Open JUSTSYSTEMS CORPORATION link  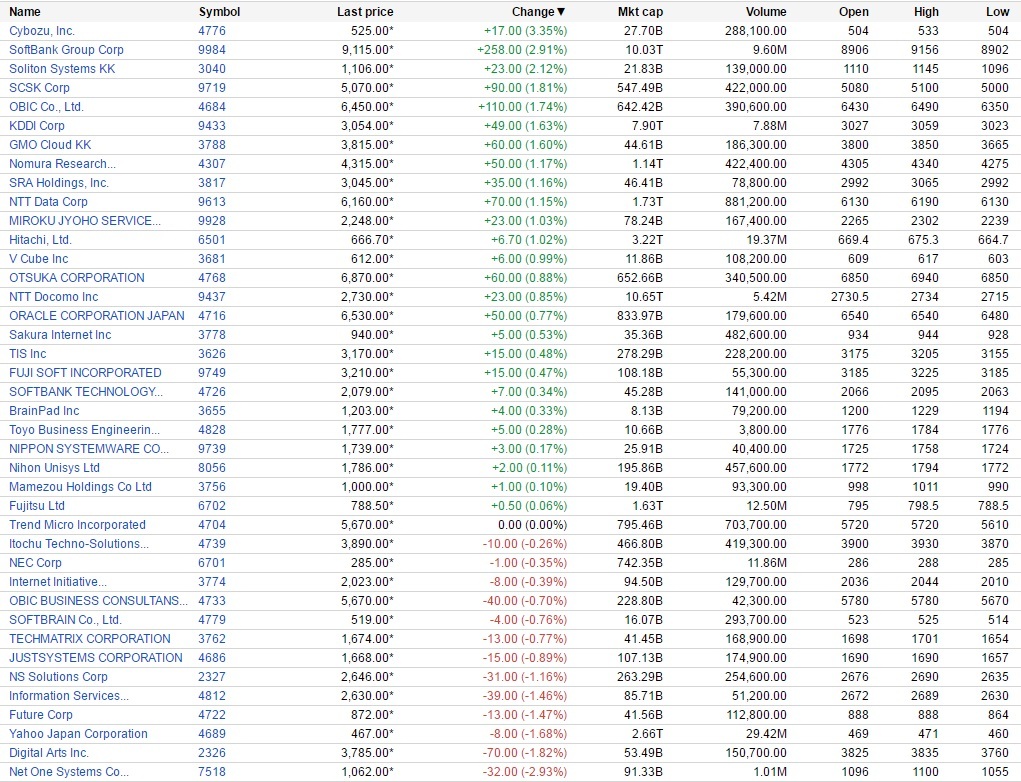[x=96, y=658]
